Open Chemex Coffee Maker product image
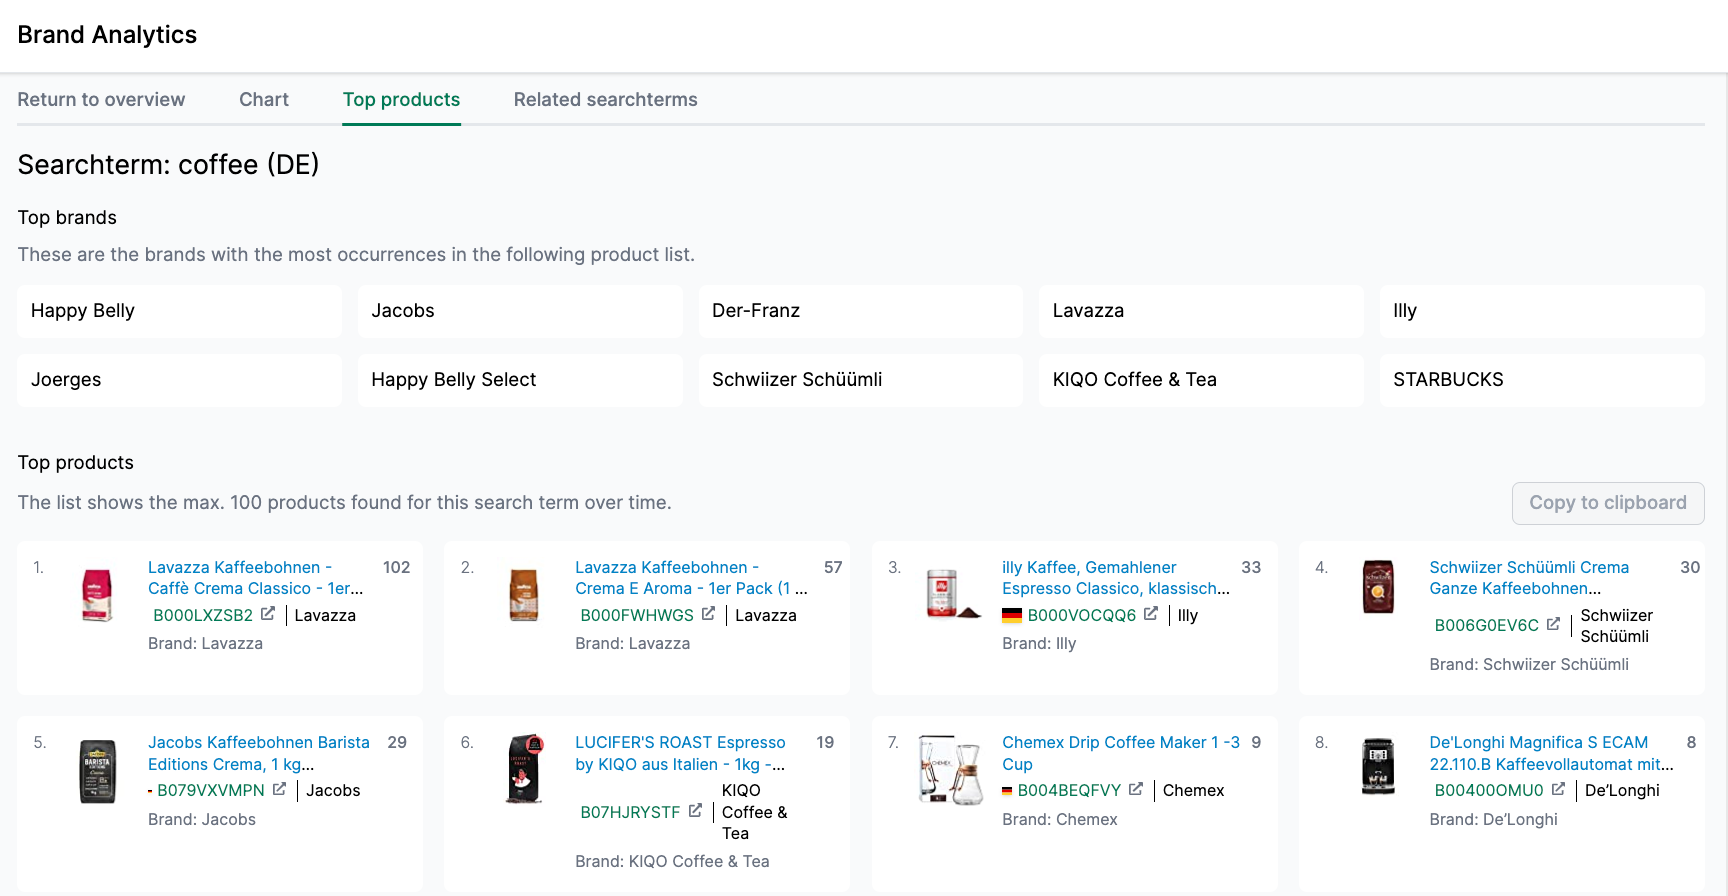The height and width of the screenshot is (896, 1728). [x=952, y=769]
